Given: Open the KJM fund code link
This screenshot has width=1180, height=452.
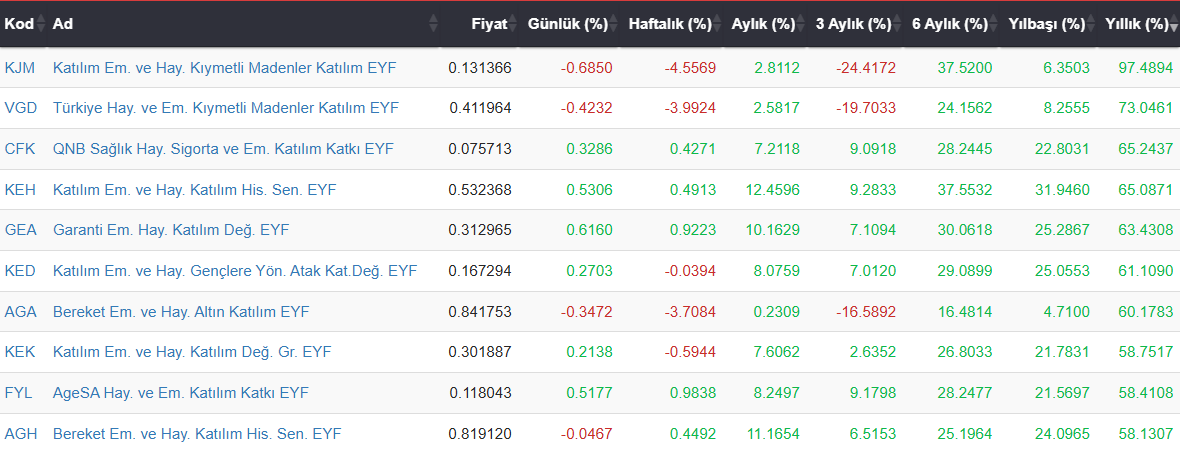Looking at the screenshot, I should [20, 68].
